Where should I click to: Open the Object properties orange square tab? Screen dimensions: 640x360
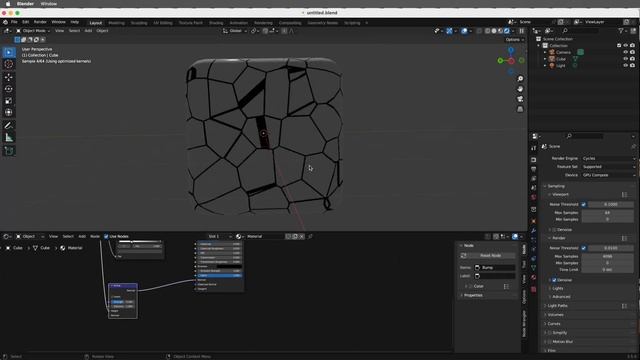533,221
